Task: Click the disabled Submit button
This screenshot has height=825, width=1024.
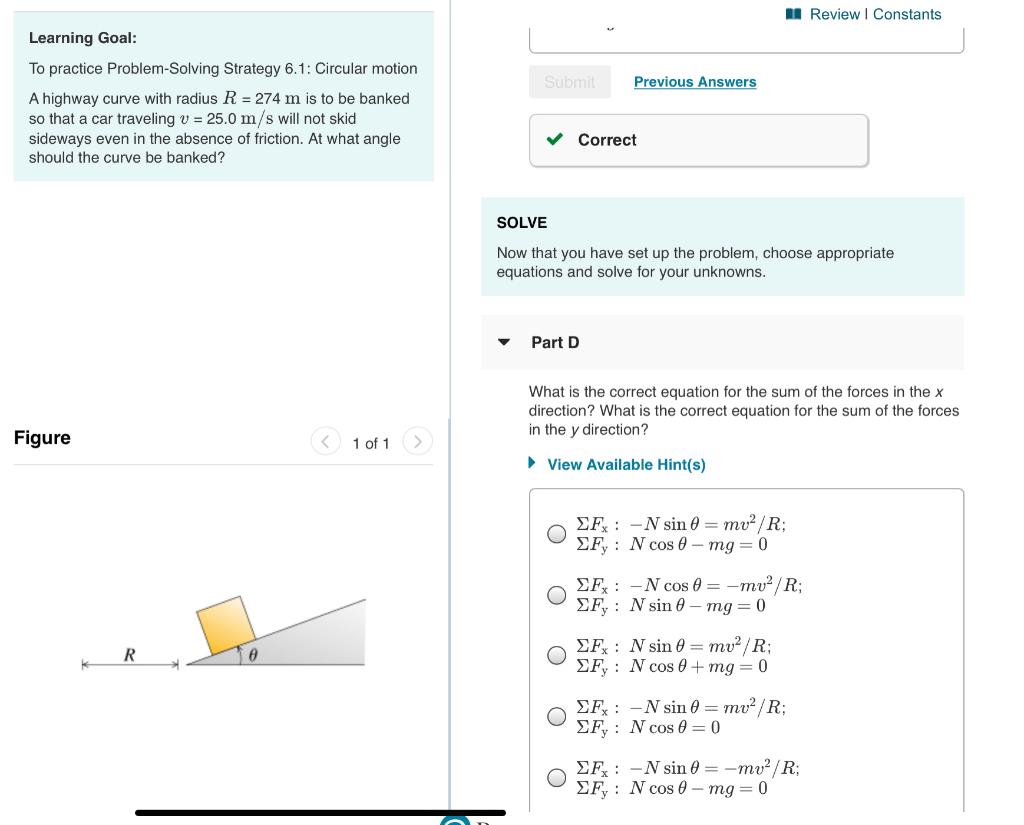Action: tap(570, 81)
